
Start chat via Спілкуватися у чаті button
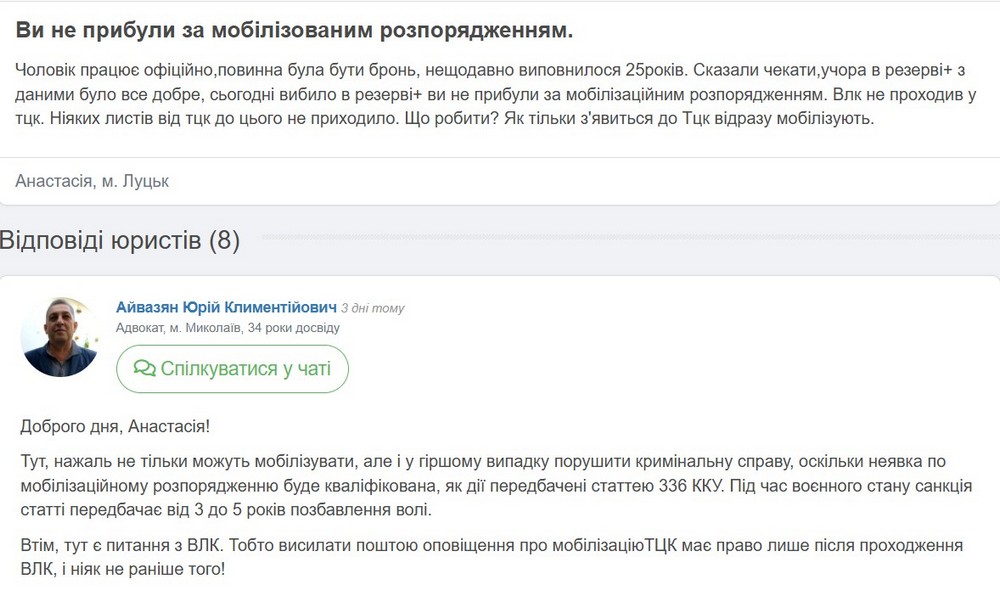pos(232,369)
